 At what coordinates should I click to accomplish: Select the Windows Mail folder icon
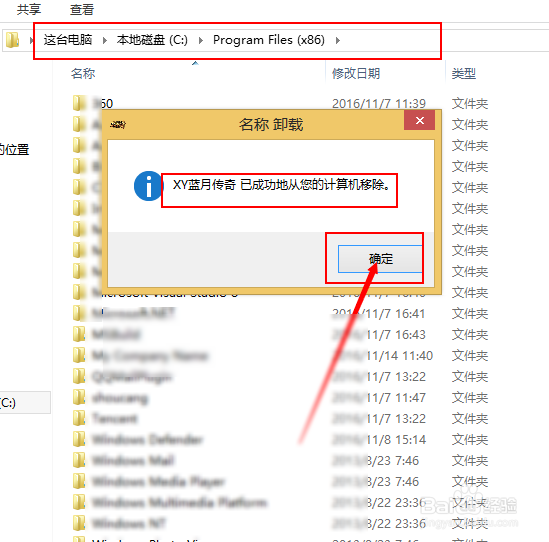[79, 460]
